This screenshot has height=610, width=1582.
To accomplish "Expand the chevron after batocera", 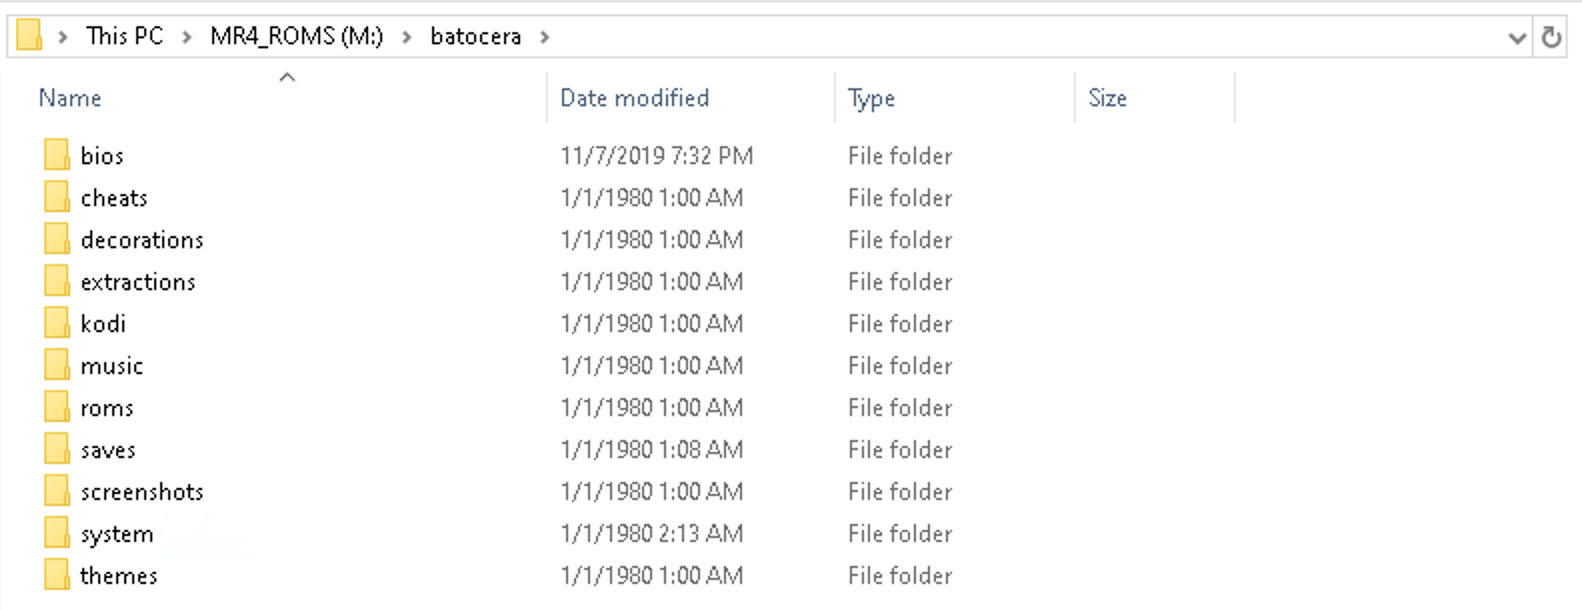I will pyautogui.click(x=545, y=37).
